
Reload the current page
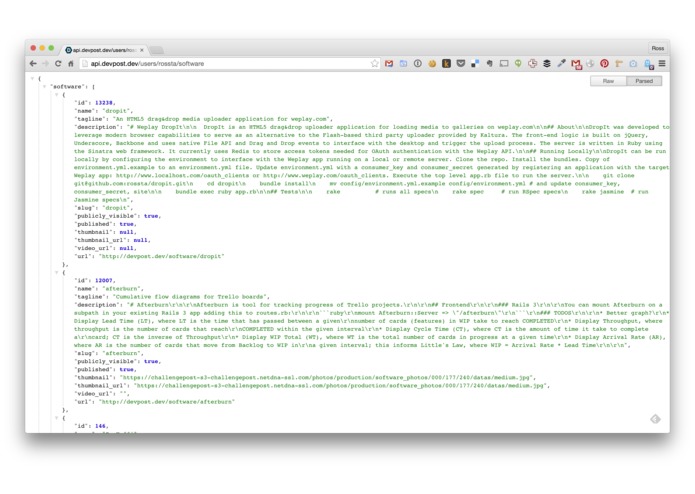tap(58, 64)
